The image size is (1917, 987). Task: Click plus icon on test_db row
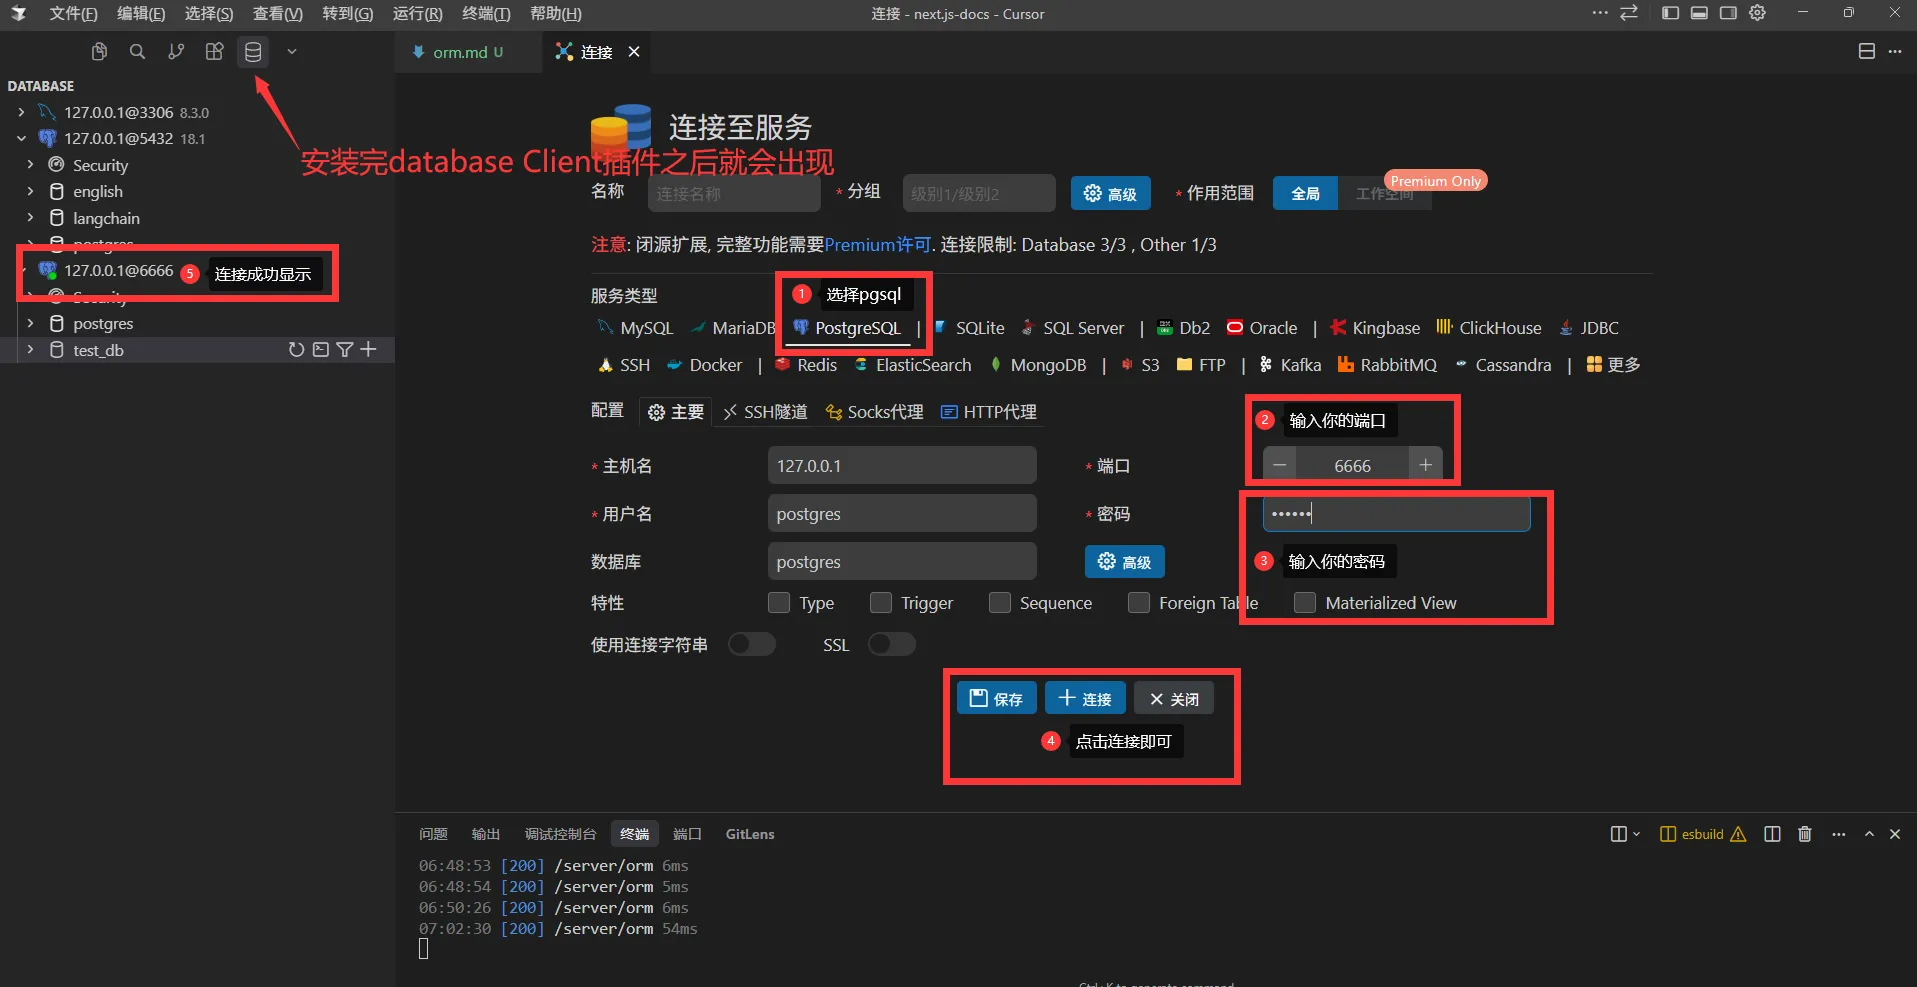pyautogui.click(x=369, y=349)
